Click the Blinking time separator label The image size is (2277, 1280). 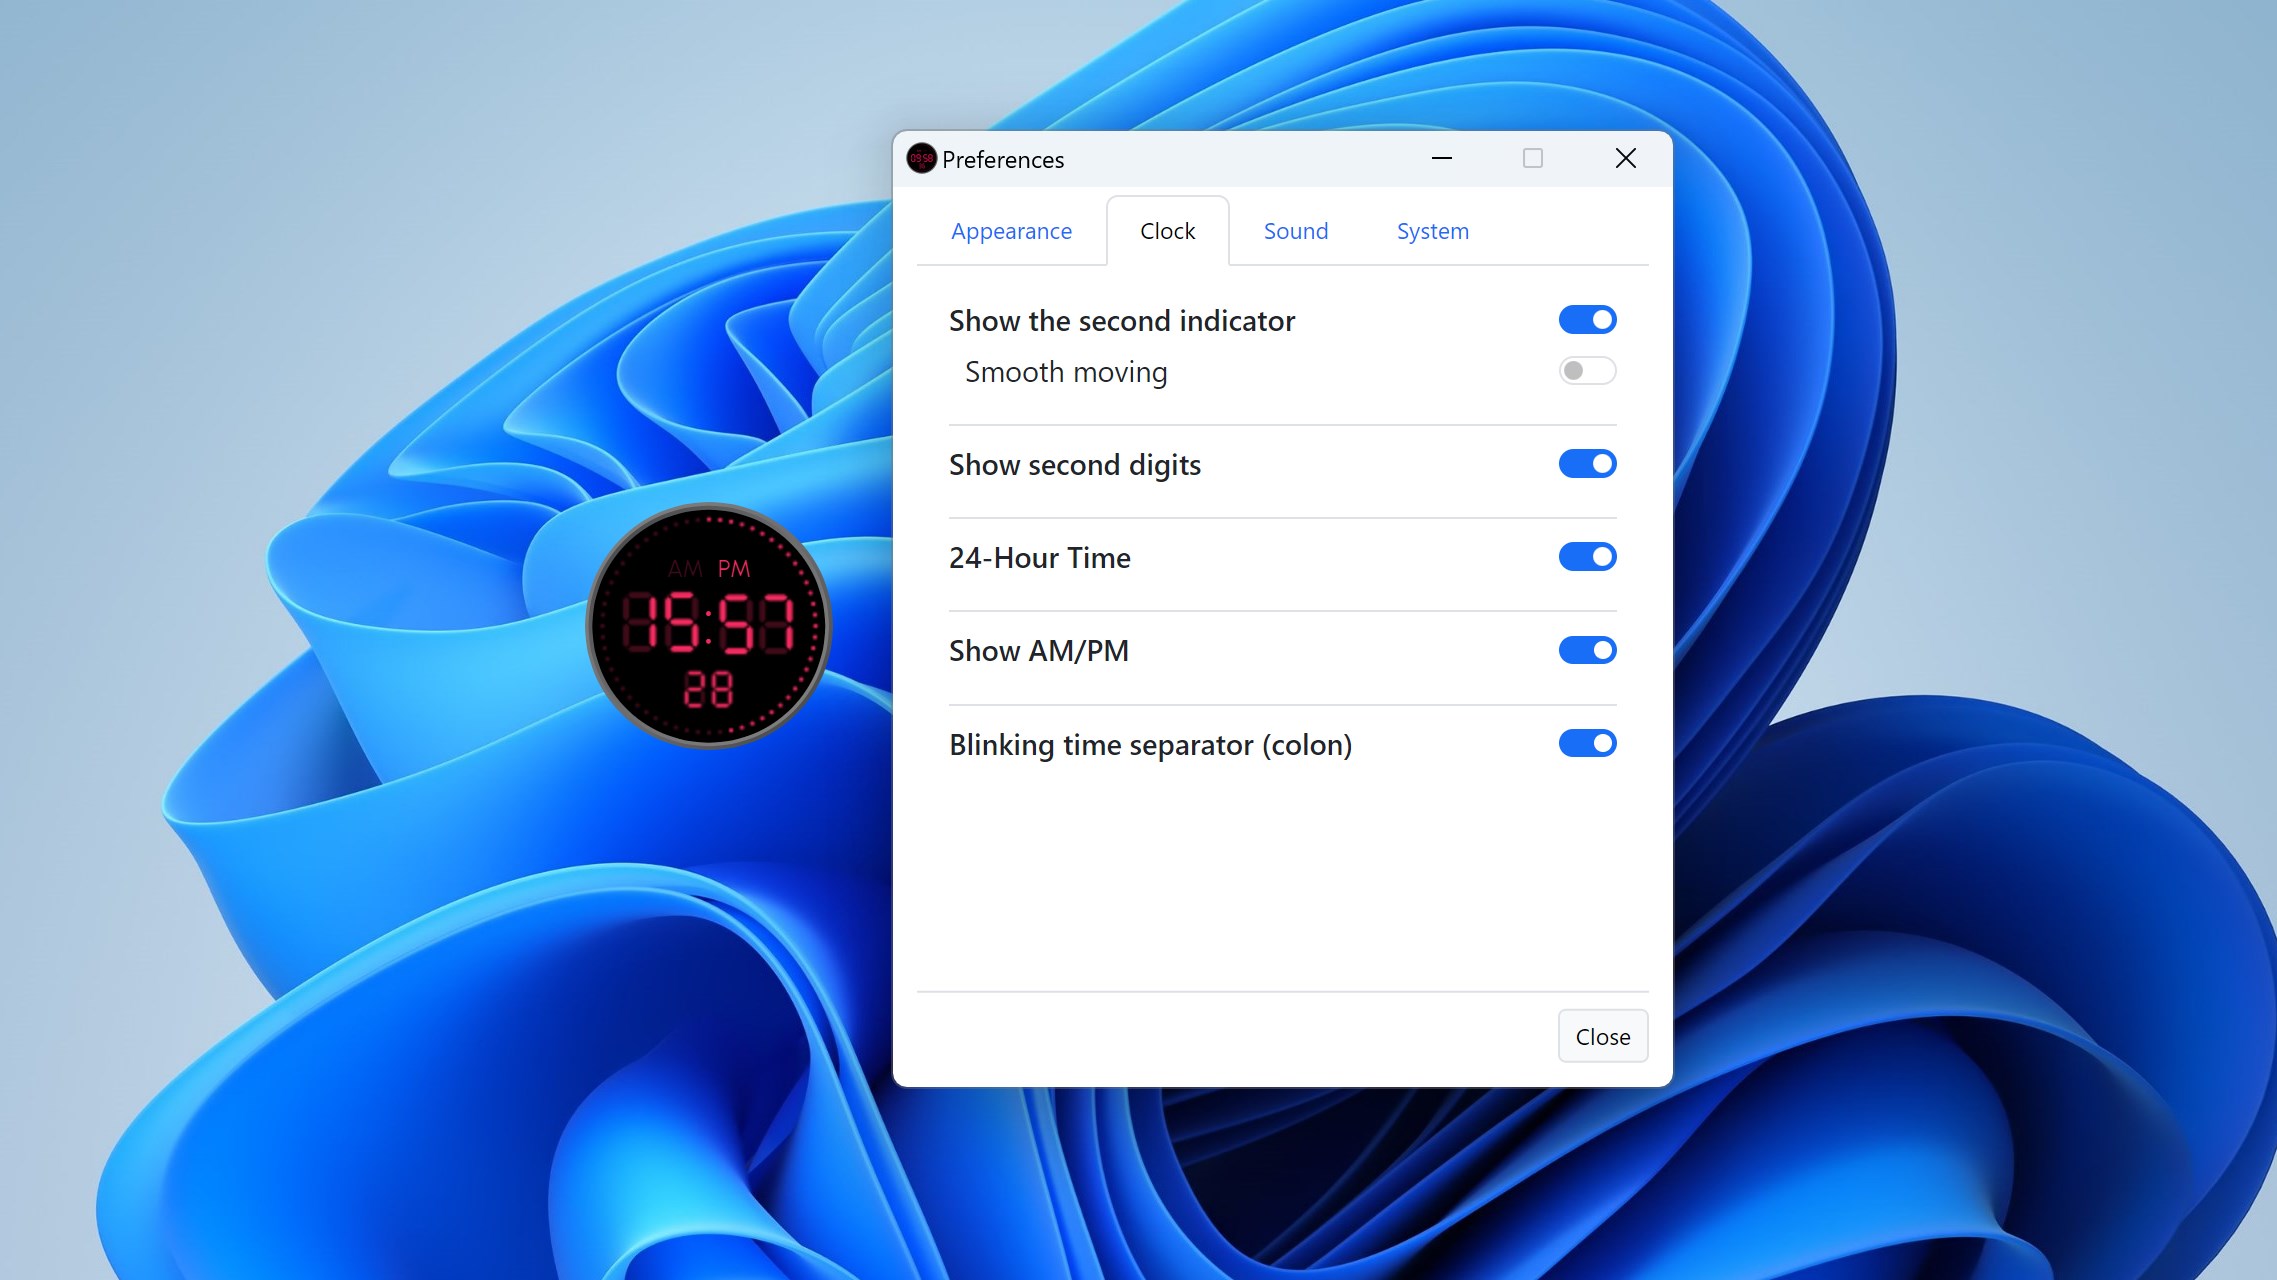click(1151, 744)
